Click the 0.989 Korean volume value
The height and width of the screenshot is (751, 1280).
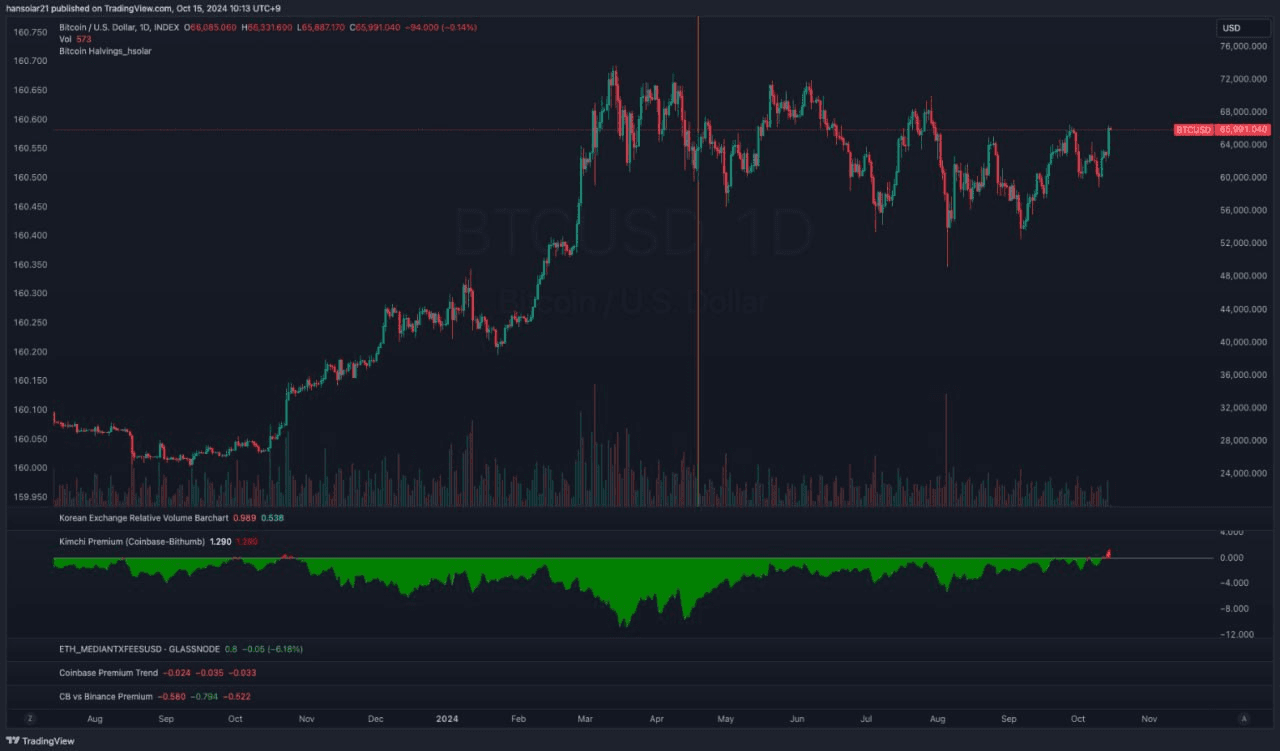coord(244,518)
